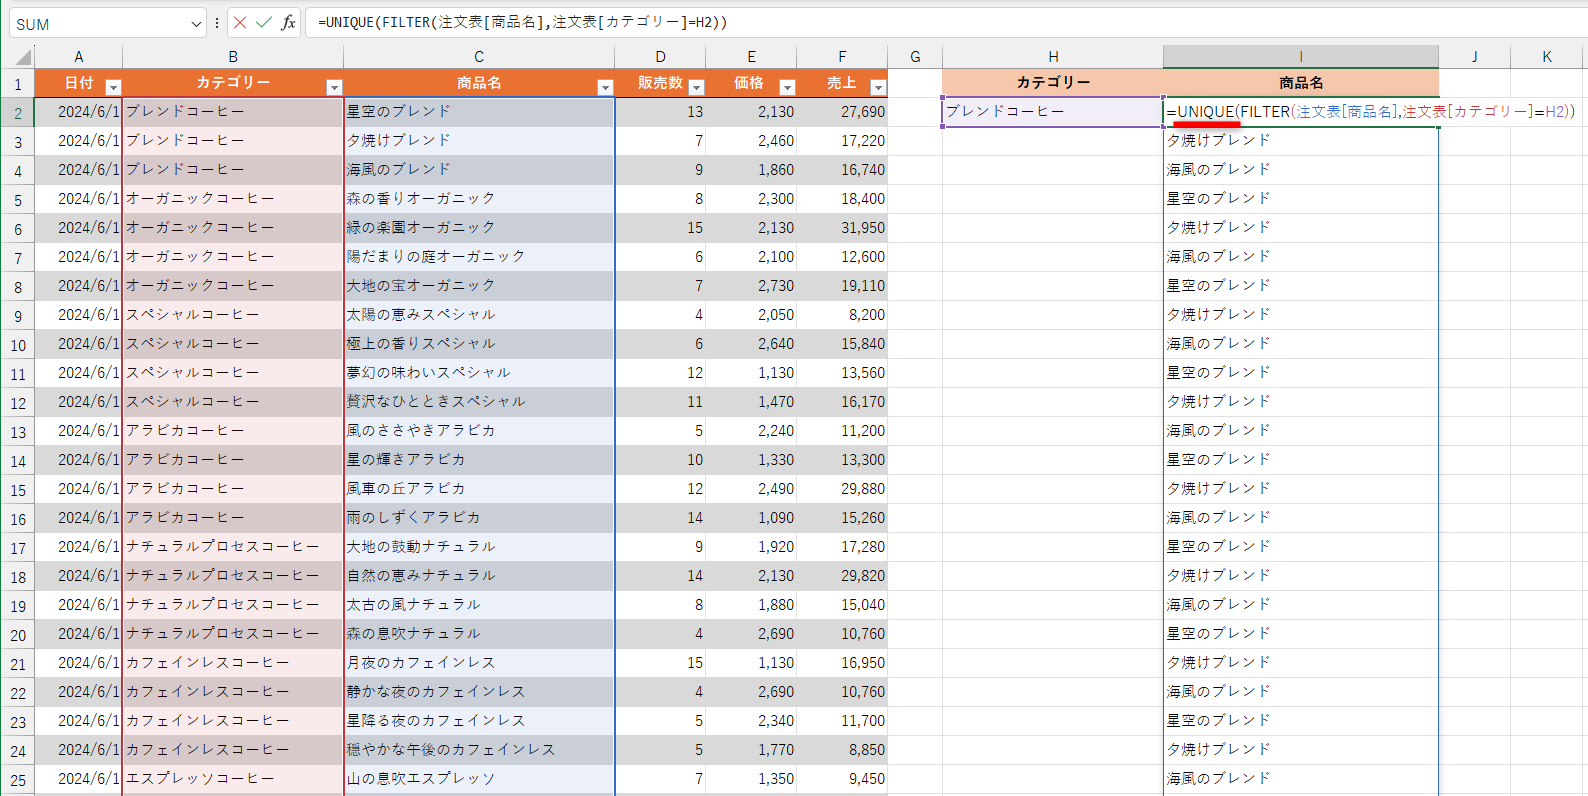Click the price value 1,350
This screenshot has height=796, width=1588.
pyautogui.click(x=751, y=779)
